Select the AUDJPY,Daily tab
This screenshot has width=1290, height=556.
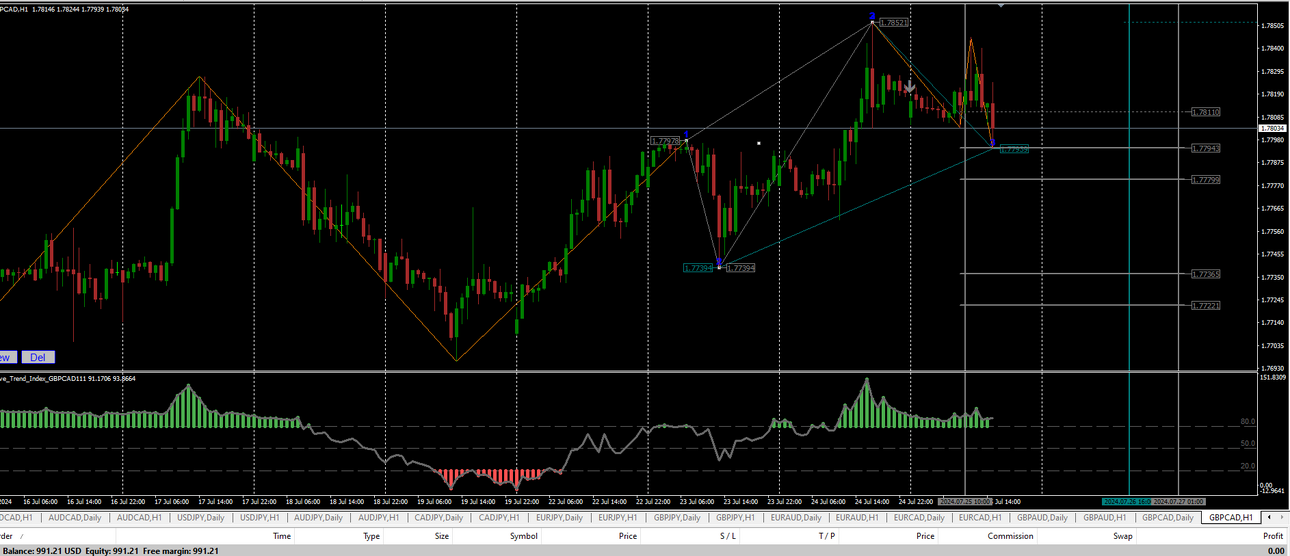coord(318,518)
